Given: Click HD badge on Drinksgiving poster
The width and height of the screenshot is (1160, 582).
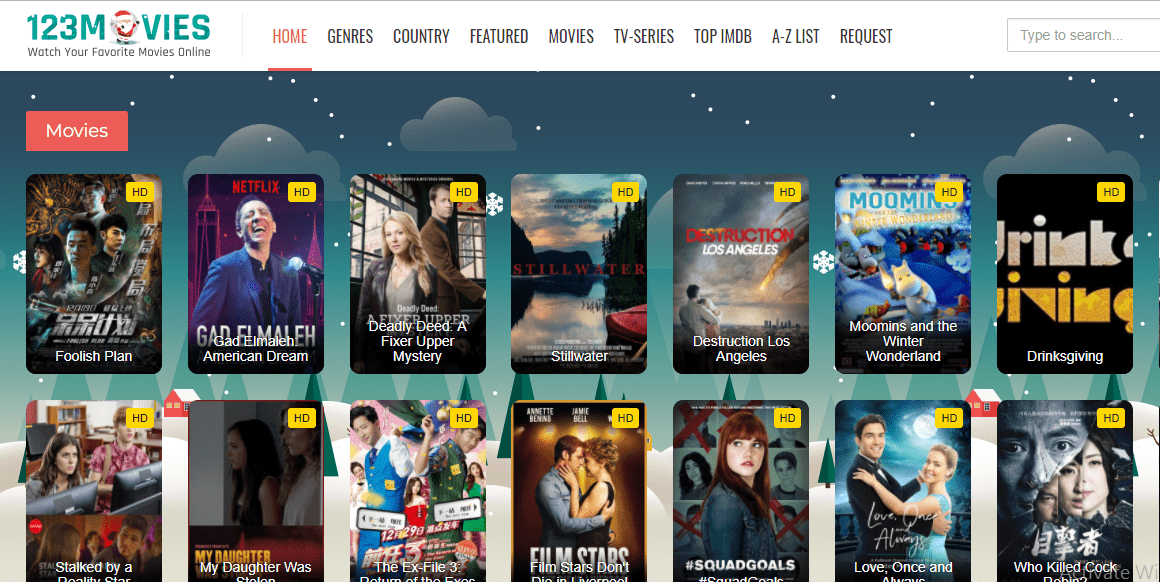Looking at the screenshot, I should [x=1111, y=192].
